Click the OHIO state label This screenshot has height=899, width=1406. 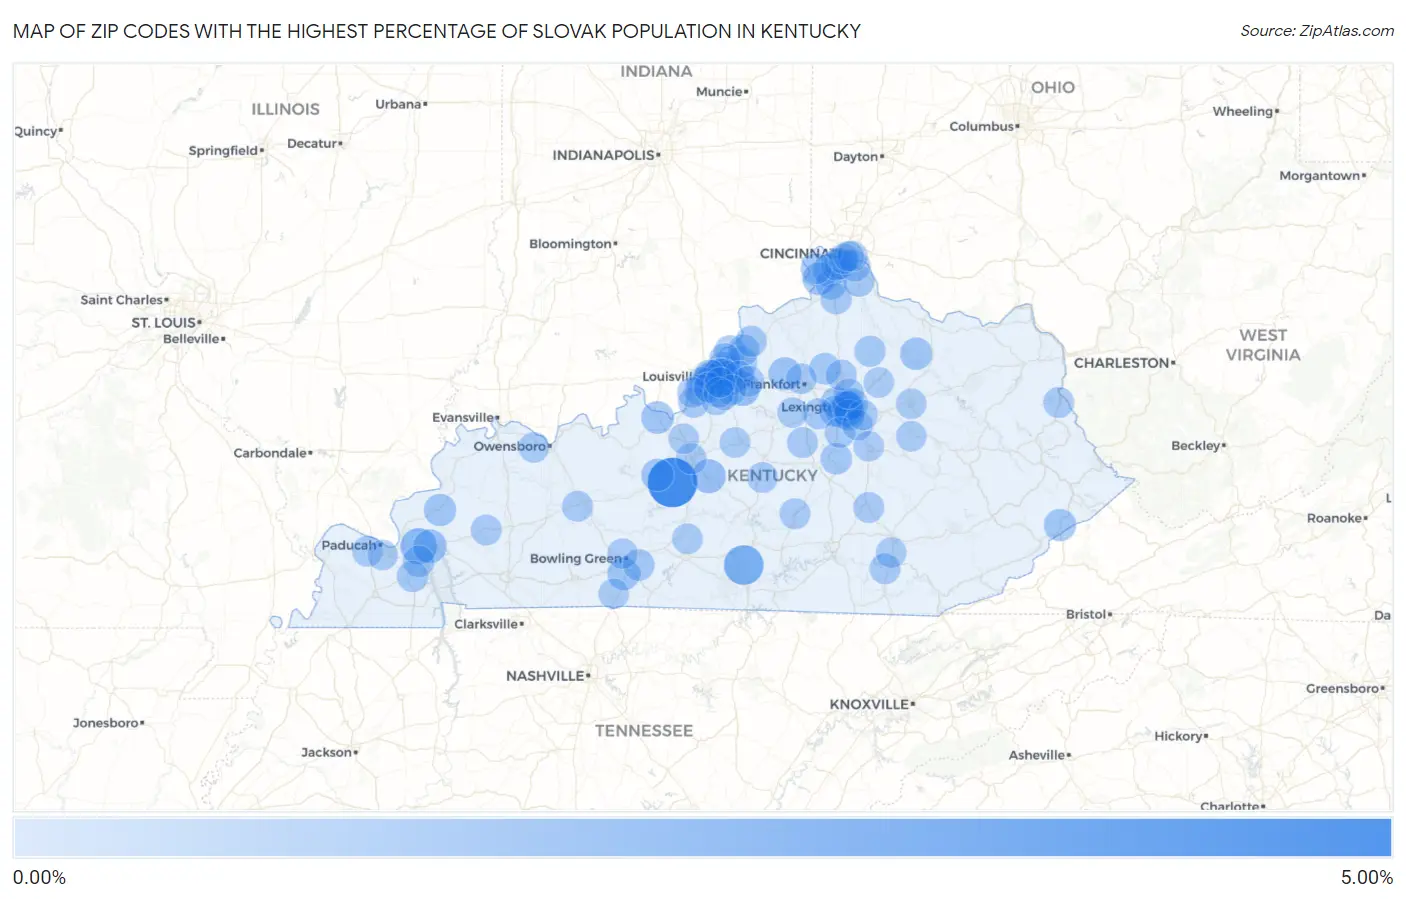pos(1053,87)
